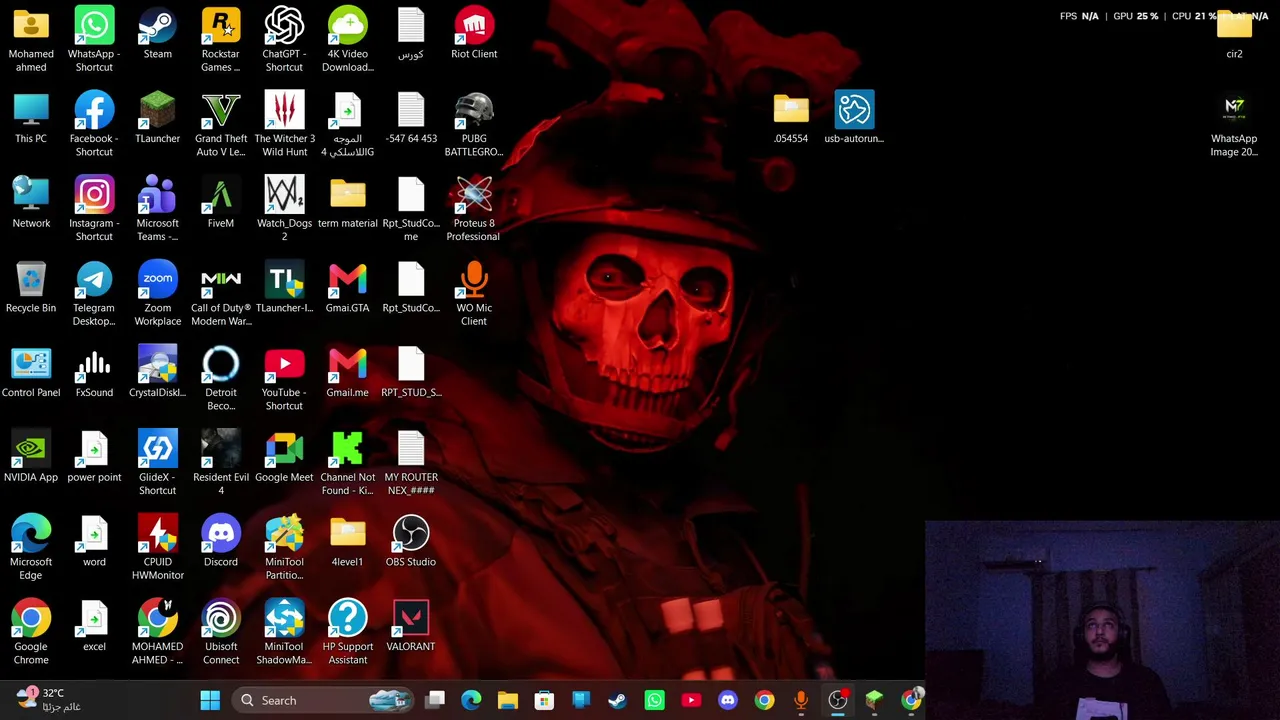Click the WO Mic Client desktop icon
This screenshot has height=720, width=1280.
tap(474, 294)
